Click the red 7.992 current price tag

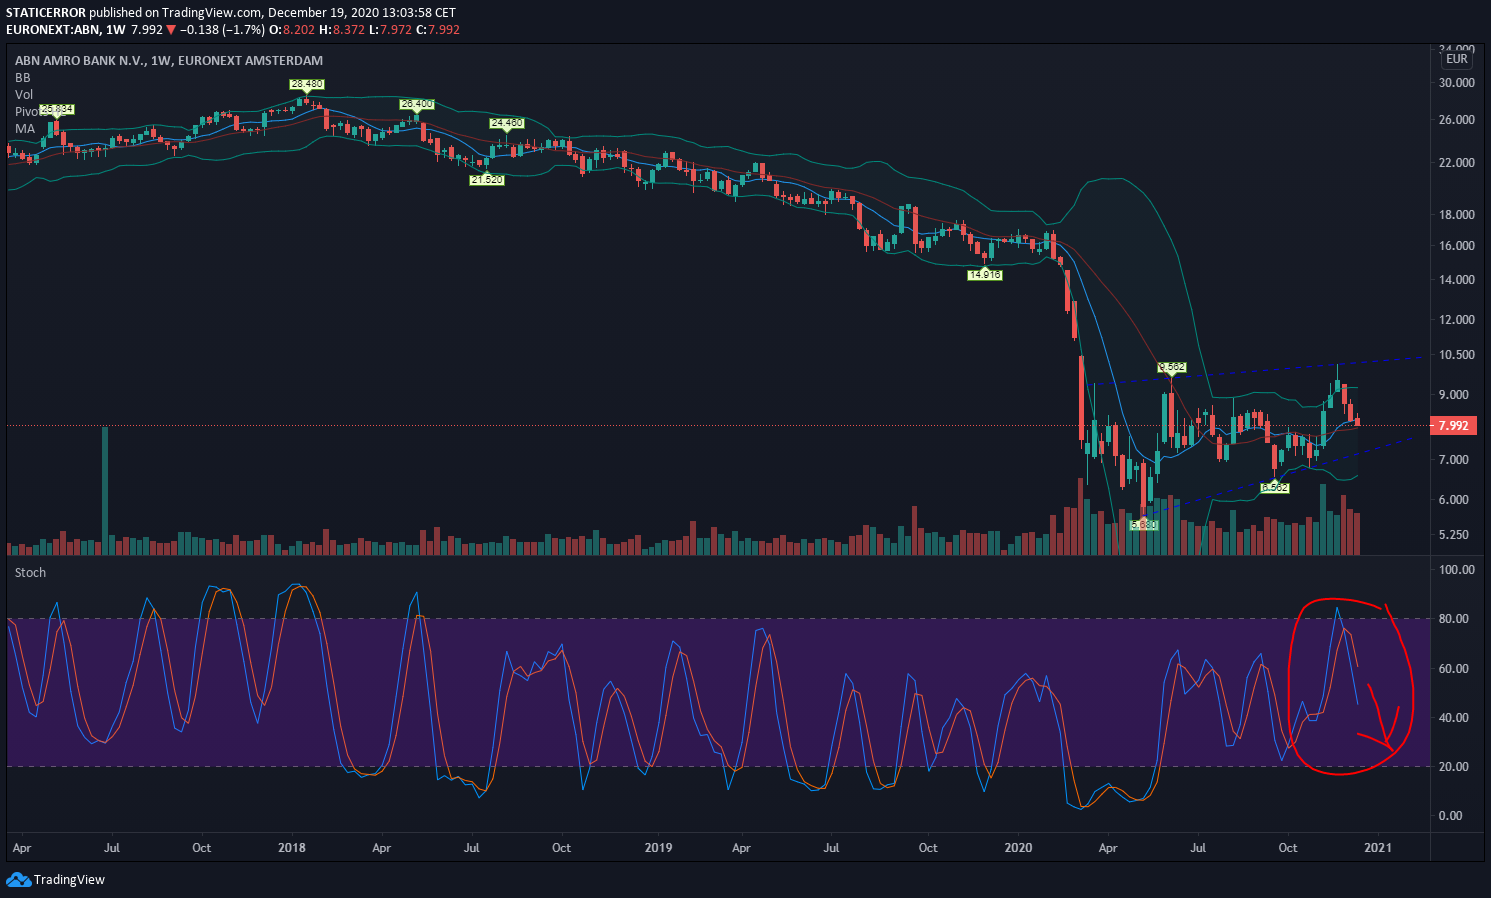coord(1453,426)
